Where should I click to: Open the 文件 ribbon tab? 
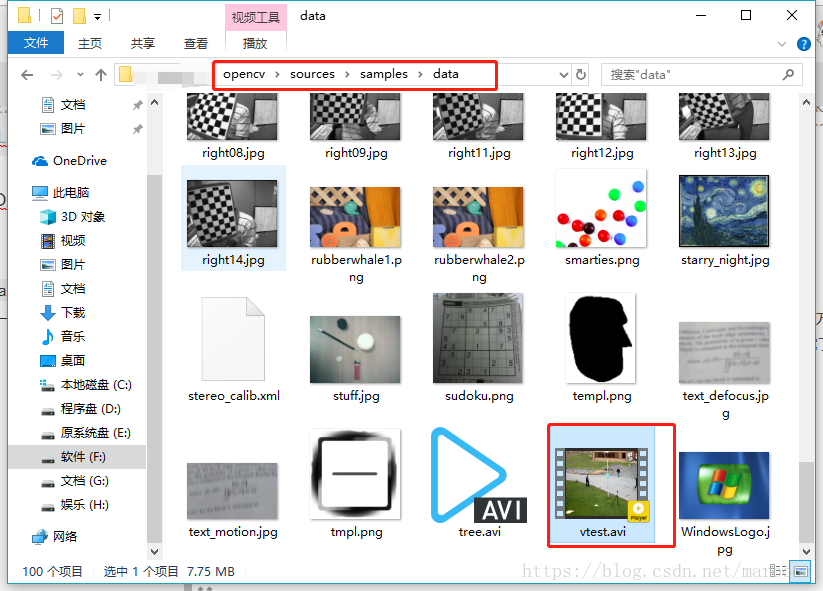coord(36,43)
